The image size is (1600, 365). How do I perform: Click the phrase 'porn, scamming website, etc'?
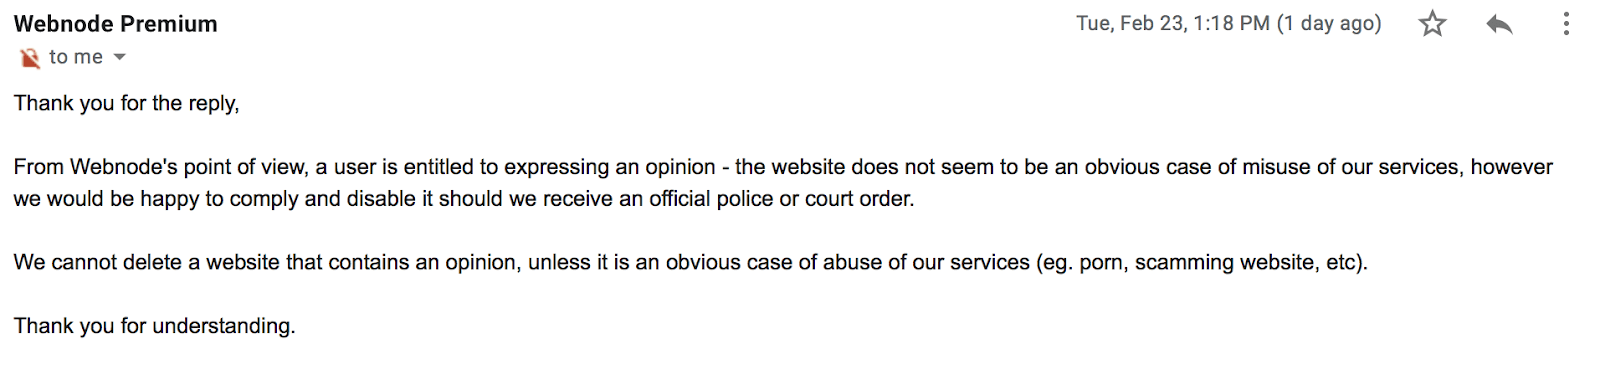click(1218, 263)
